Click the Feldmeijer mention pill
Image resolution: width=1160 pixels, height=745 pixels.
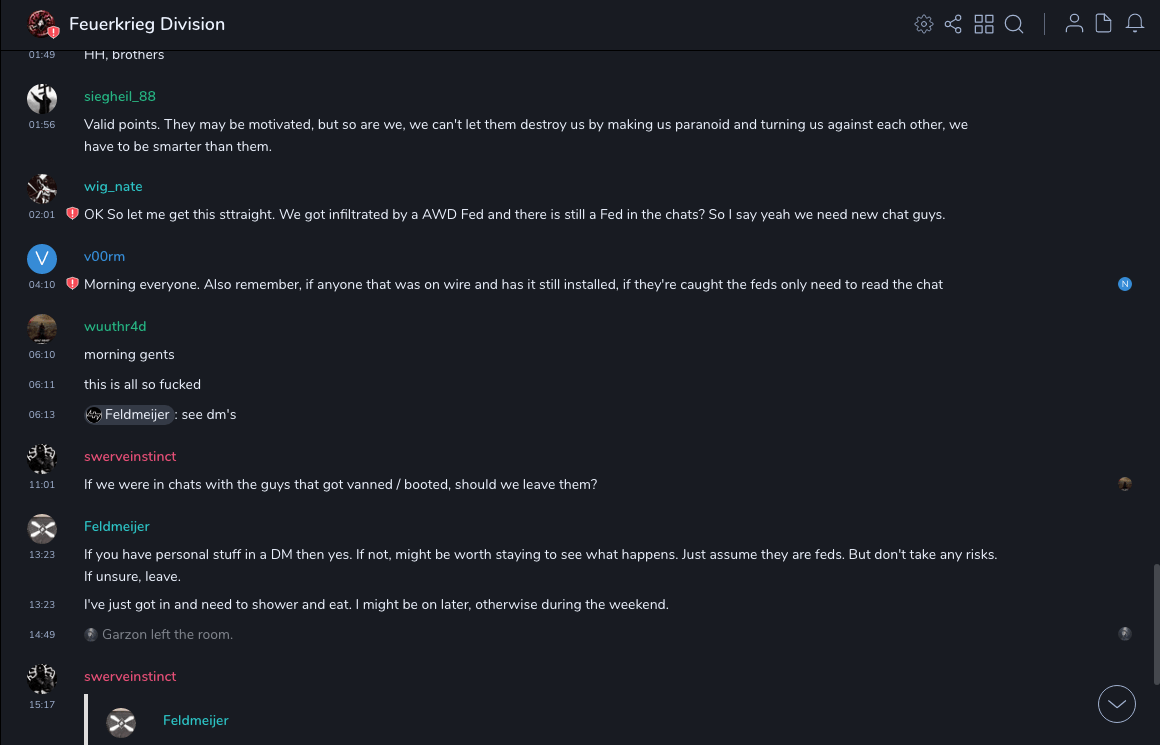point(129,414)
